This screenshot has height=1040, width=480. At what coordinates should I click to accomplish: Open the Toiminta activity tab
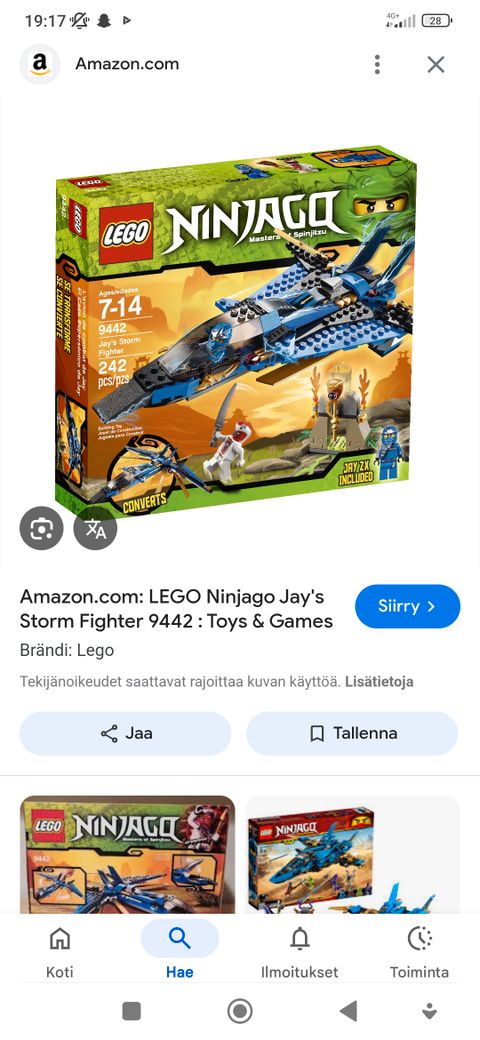(x=419, y=952)
